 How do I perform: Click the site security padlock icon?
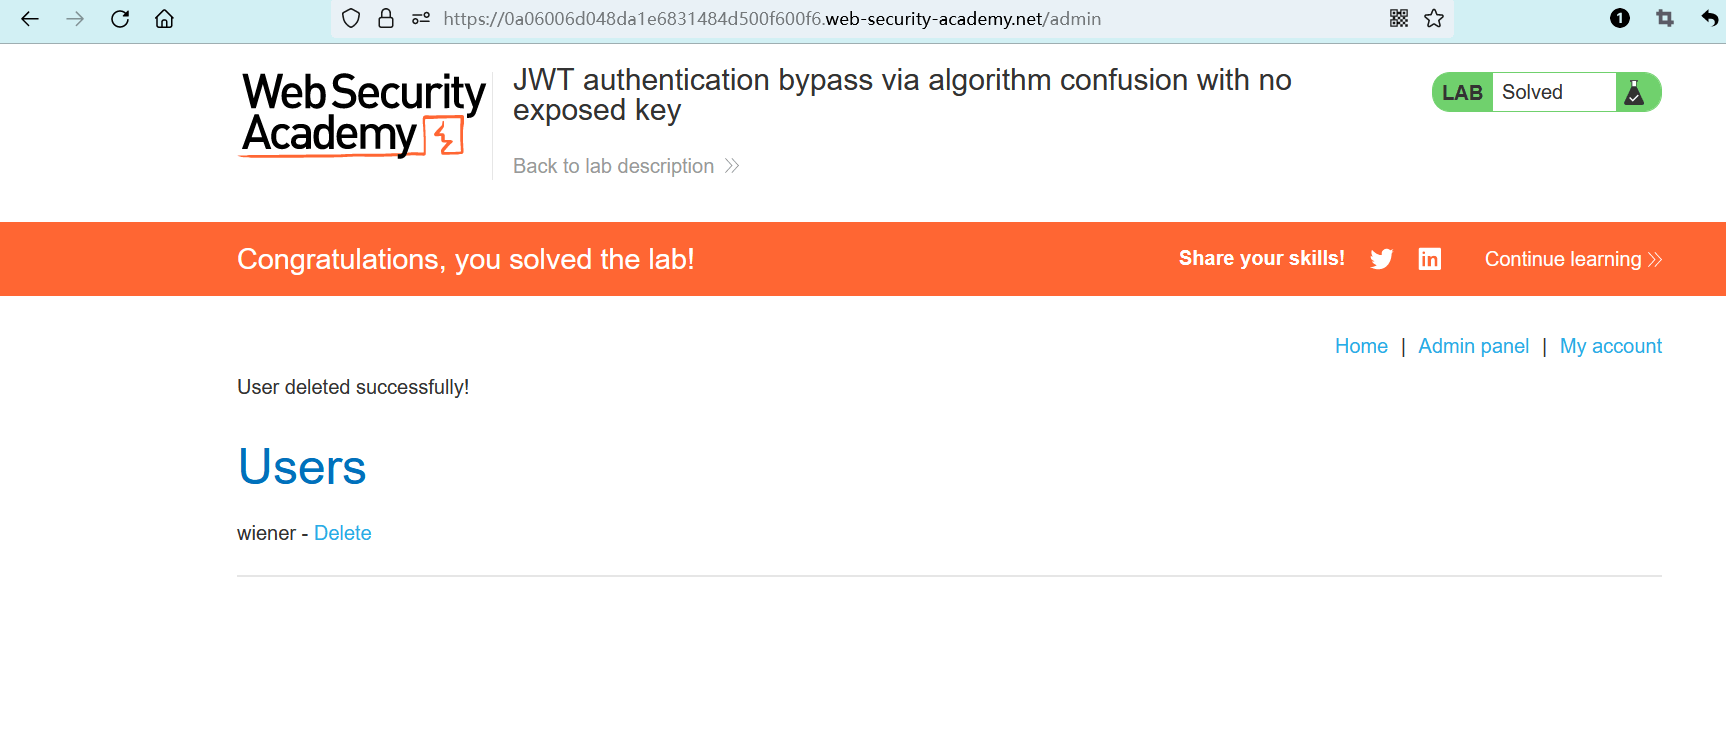[386, 19]
